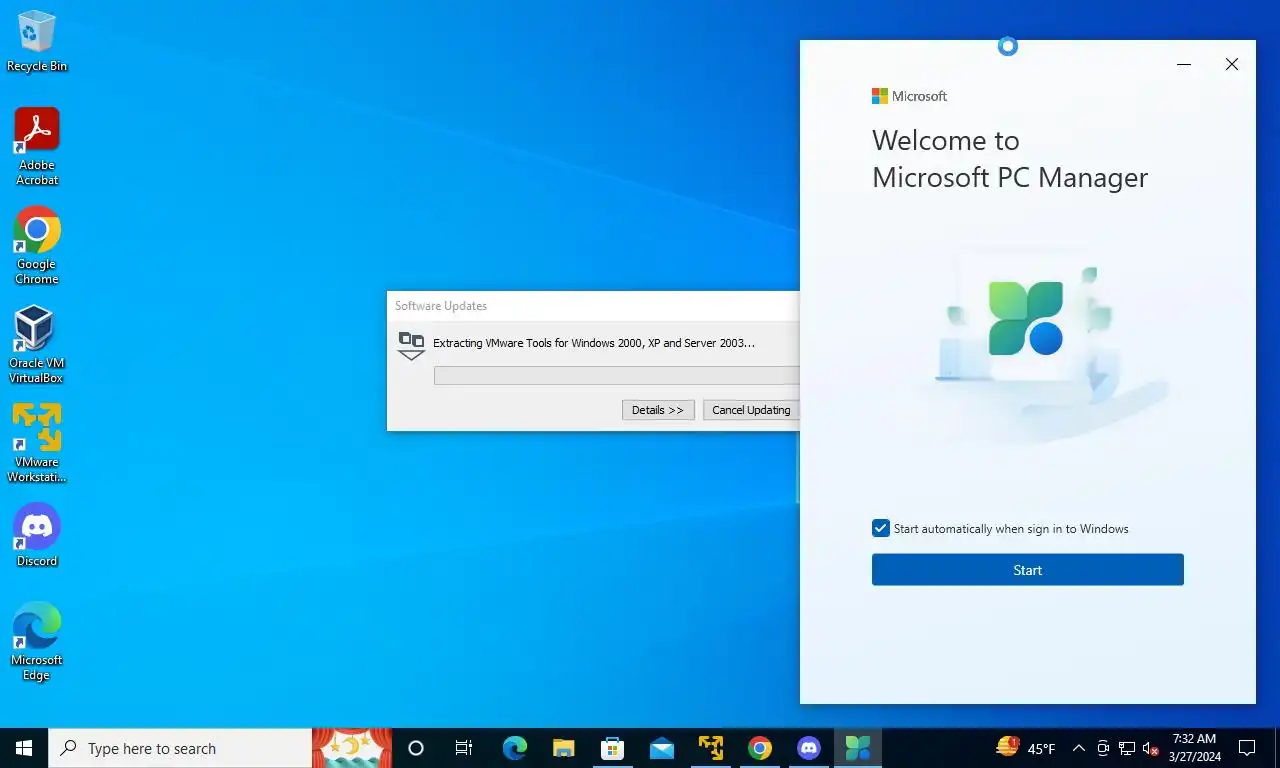This screenshot has height=768, width=1280.
Task: Click the PC Manager illustration logo
Action: [x=1025, y=318]
